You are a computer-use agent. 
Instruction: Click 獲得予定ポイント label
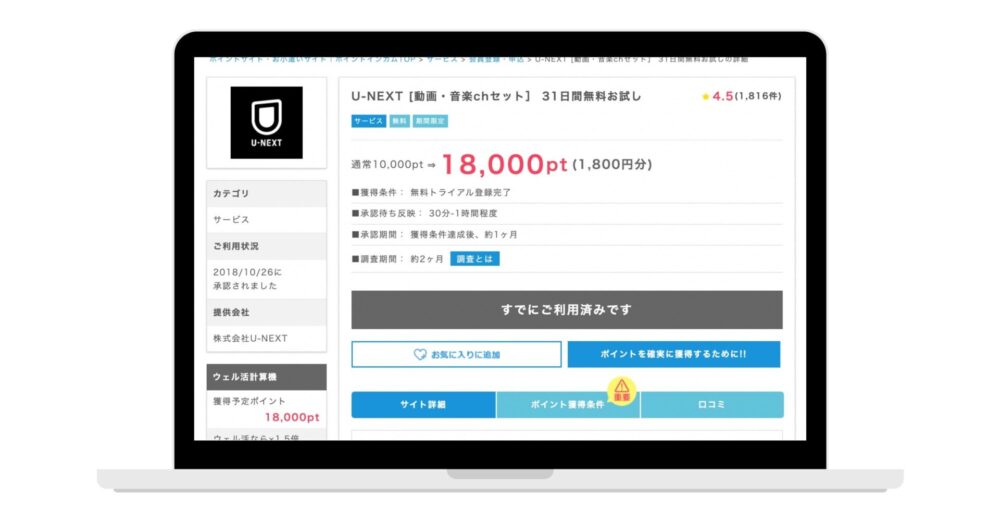[249, 401]
